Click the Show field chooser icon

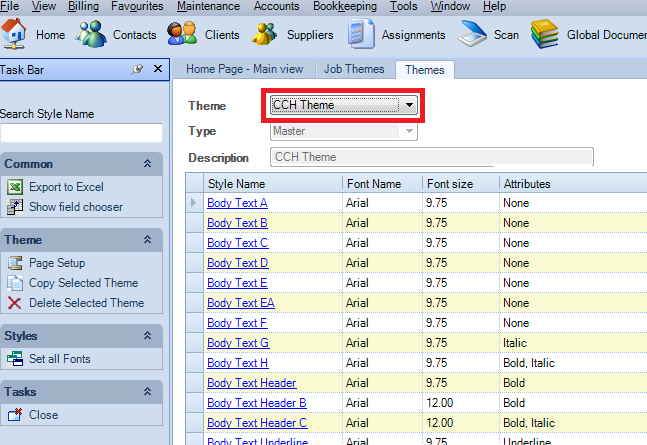(15, 207)
